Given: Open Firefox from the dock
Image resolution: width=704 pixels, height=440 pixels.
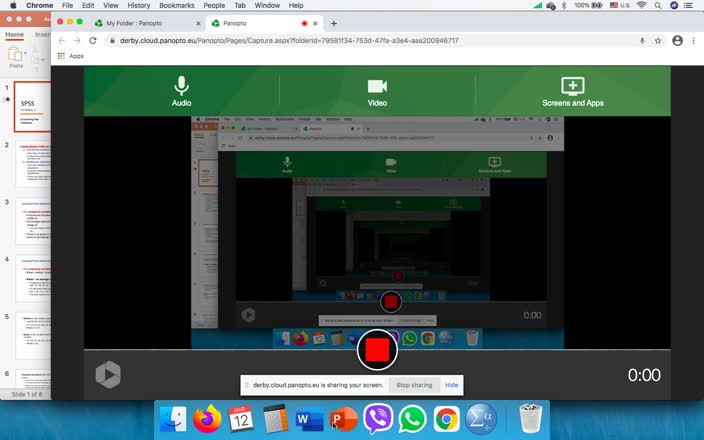Looking at the screenshot, I should coord(208,418).
